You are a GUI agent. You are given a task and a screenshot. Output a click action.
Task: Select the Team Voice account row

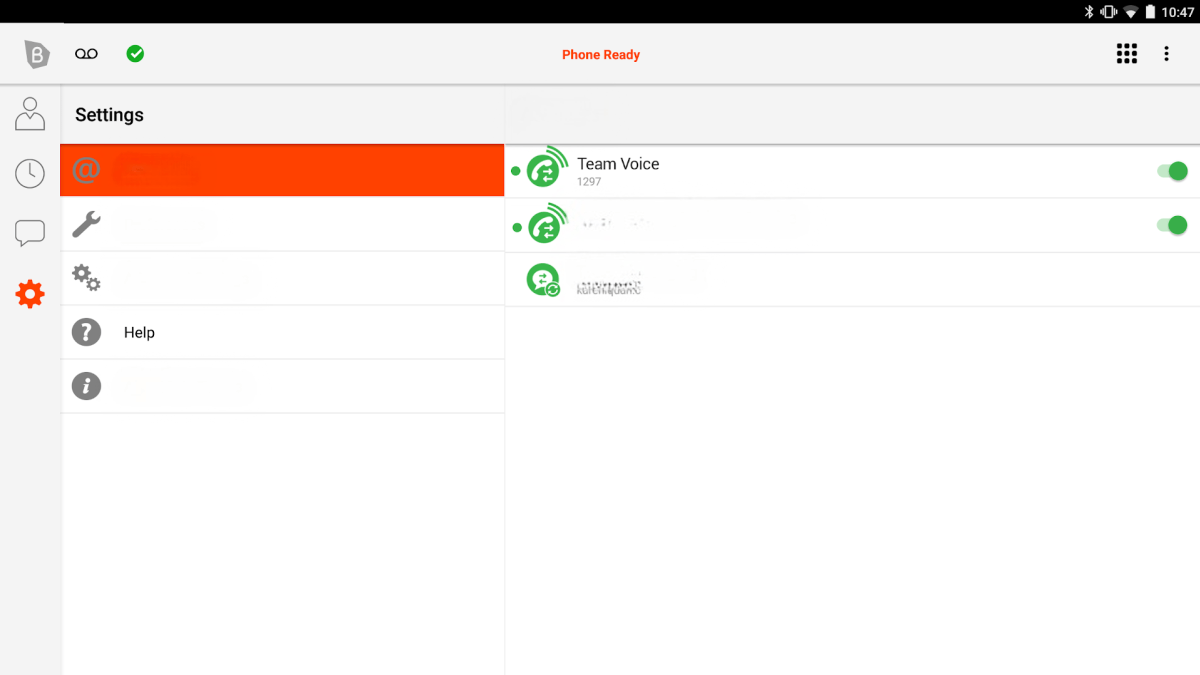(x=800, y=171)
